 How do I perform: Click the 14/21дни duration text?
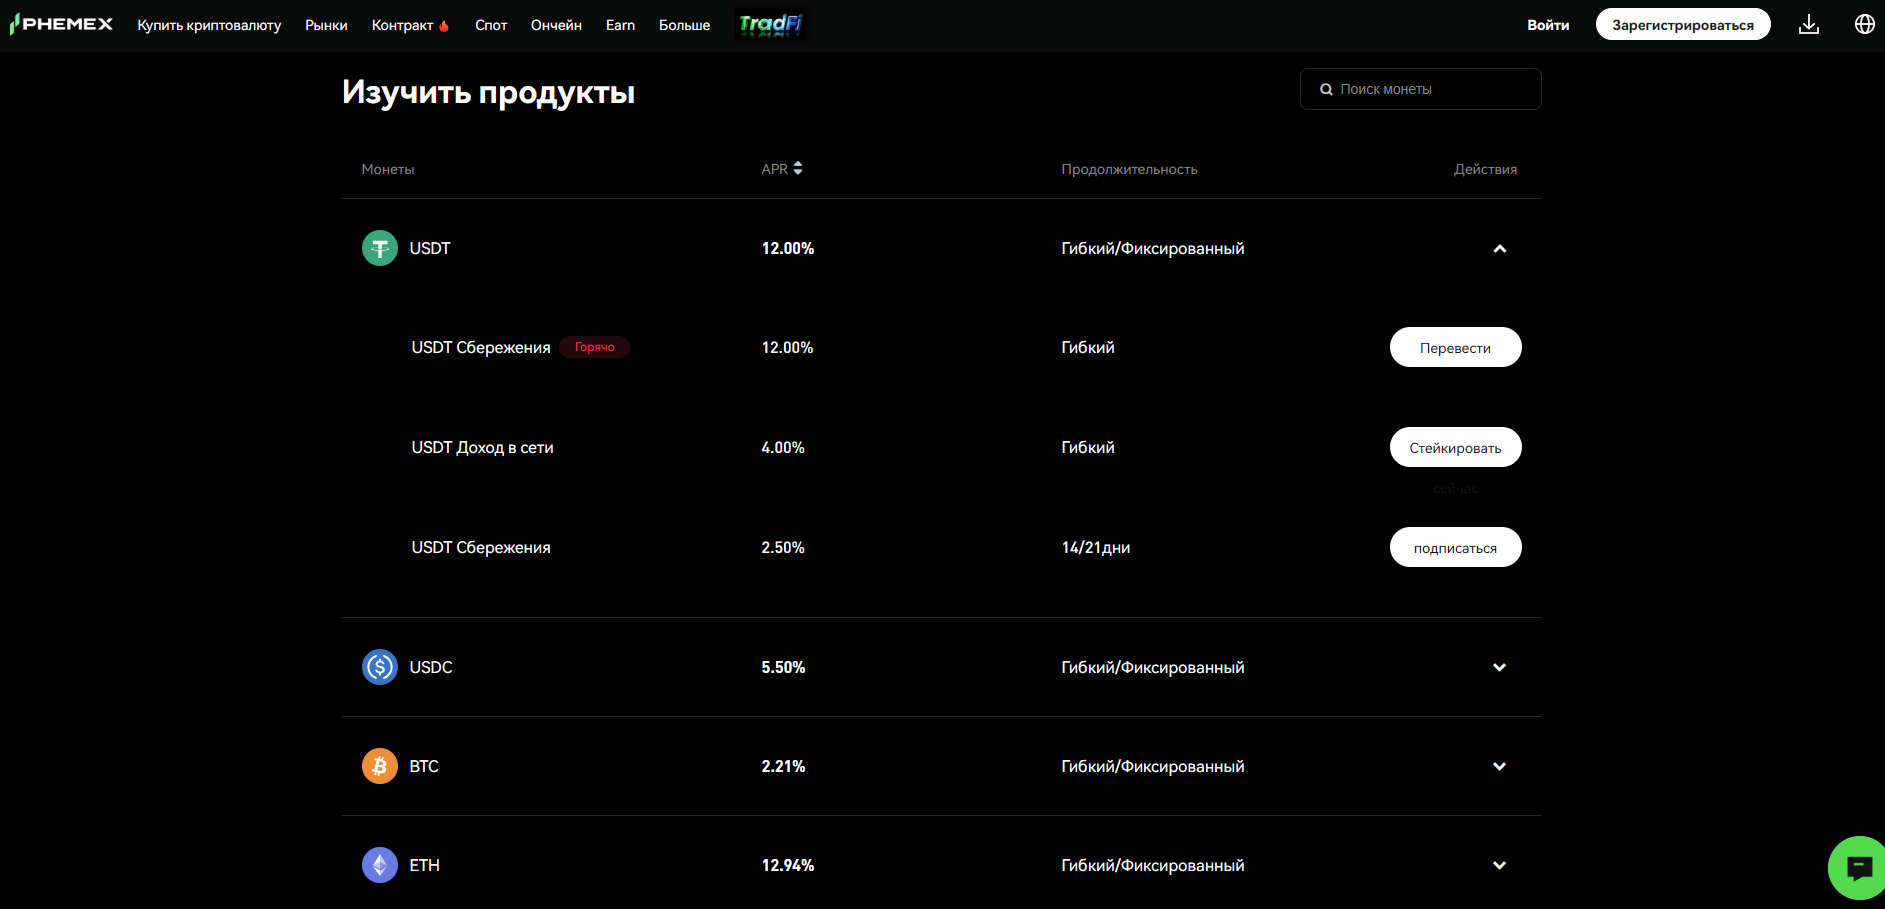[x=1096, y=547]
